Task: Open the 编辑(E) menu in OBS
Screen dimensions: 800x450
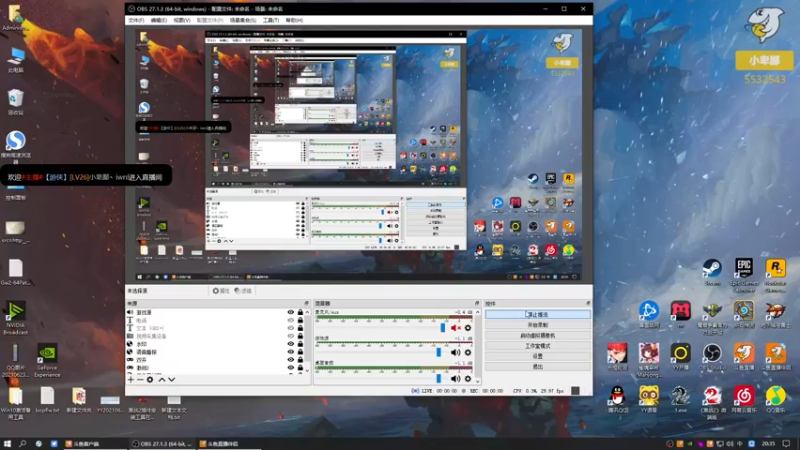Action: (159, 20)
